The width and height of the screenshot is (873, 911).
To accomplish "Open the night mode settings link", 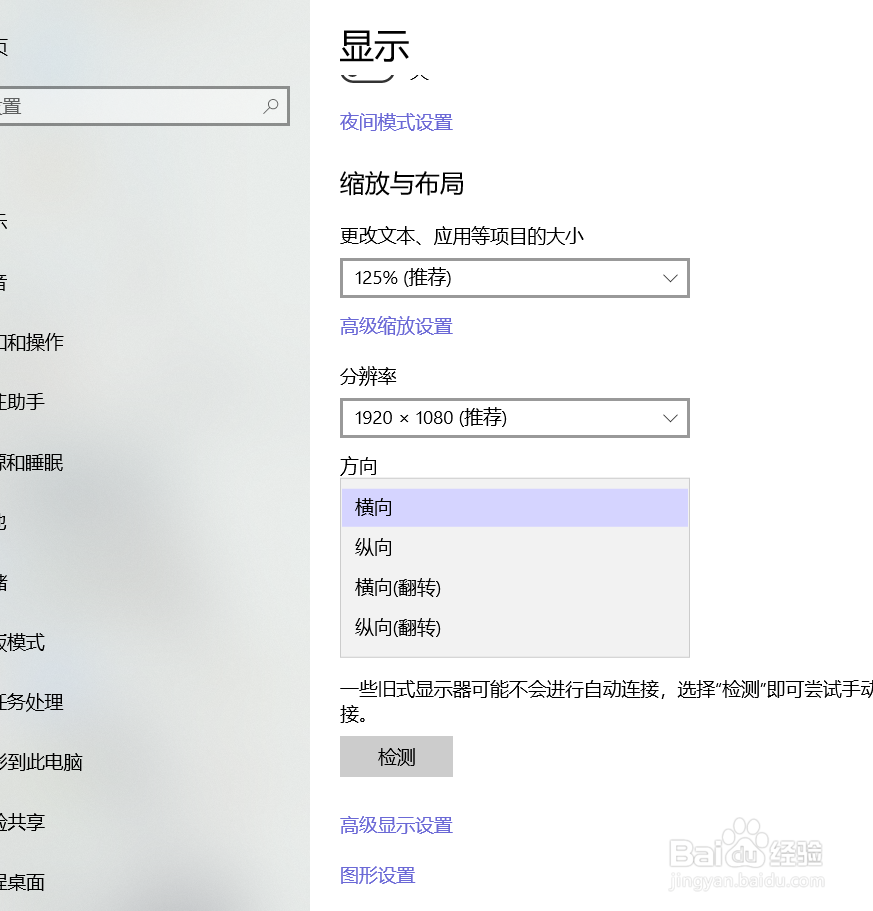I will pyautogui.click(x=396, y=122).
